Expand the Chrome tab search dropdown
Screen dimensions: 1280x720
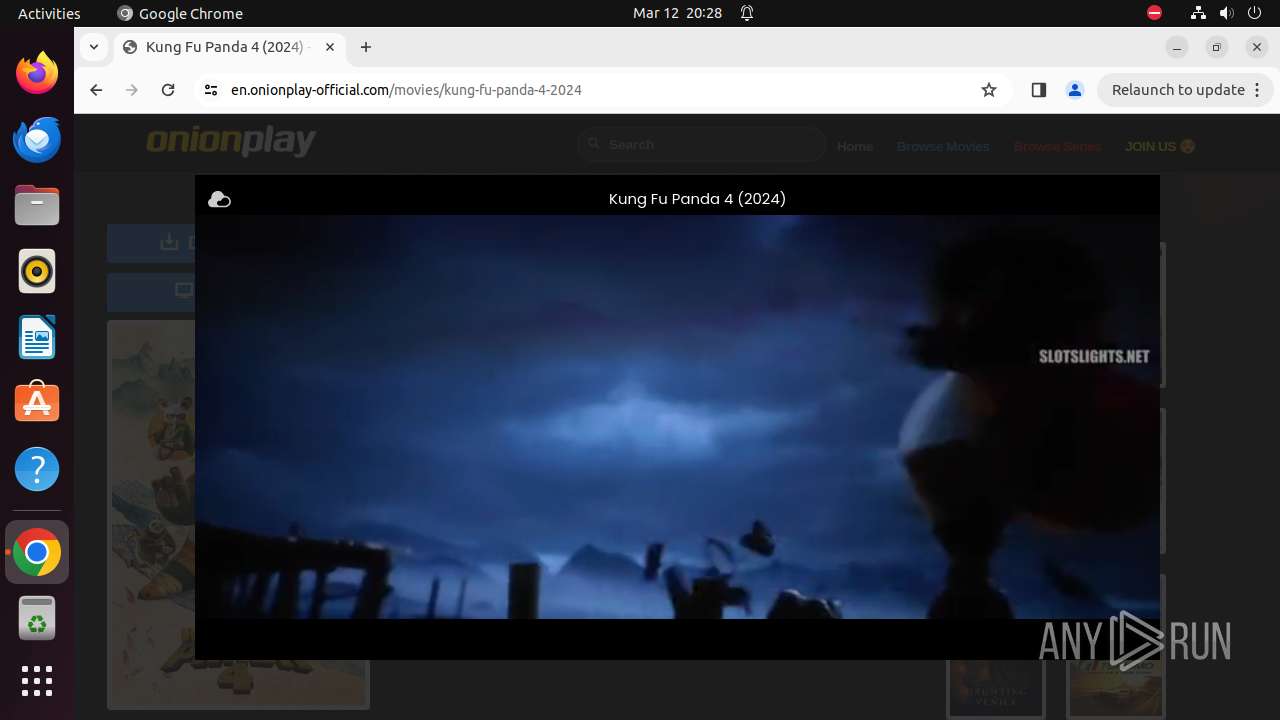(x=93, y=47)
